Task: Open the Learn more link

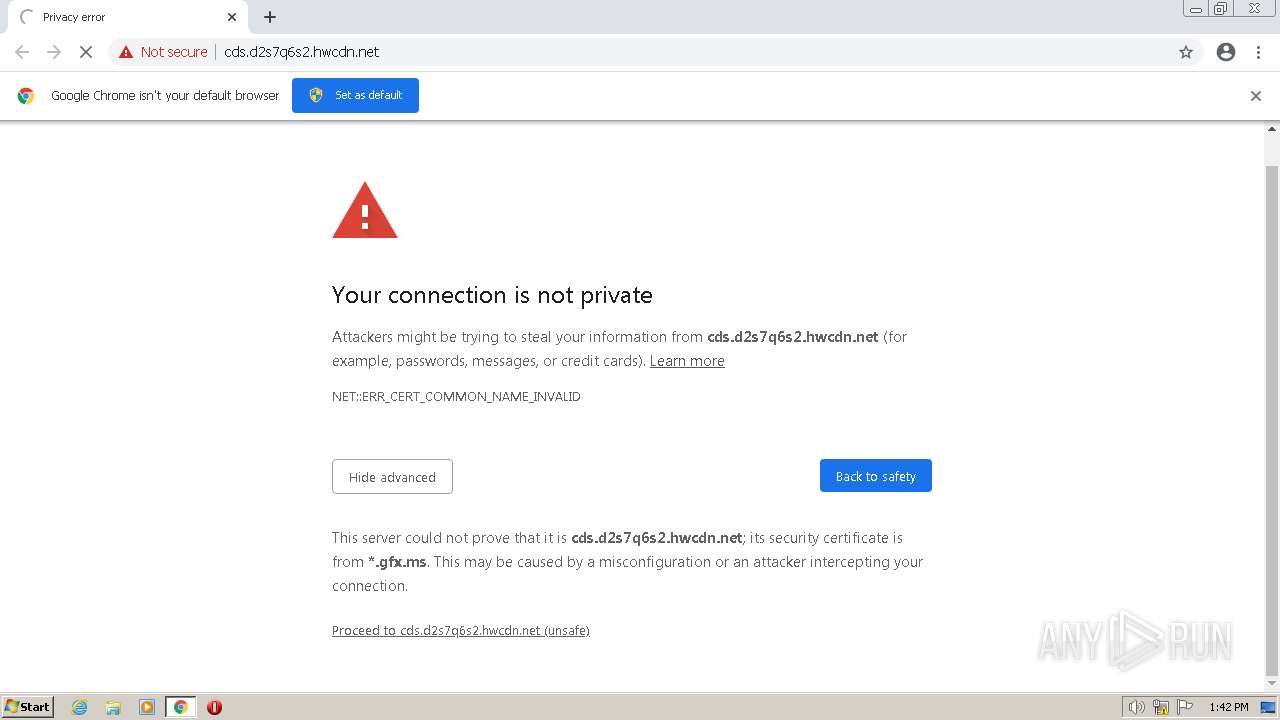Action: 687,361
